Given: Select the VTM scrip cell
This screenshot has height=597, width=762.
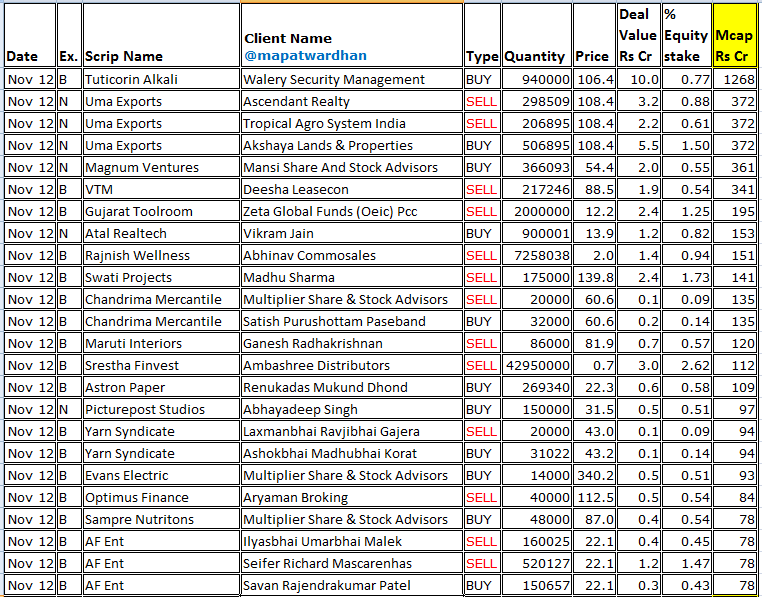Looking at the screenshot, I should [x=162, y=189].
